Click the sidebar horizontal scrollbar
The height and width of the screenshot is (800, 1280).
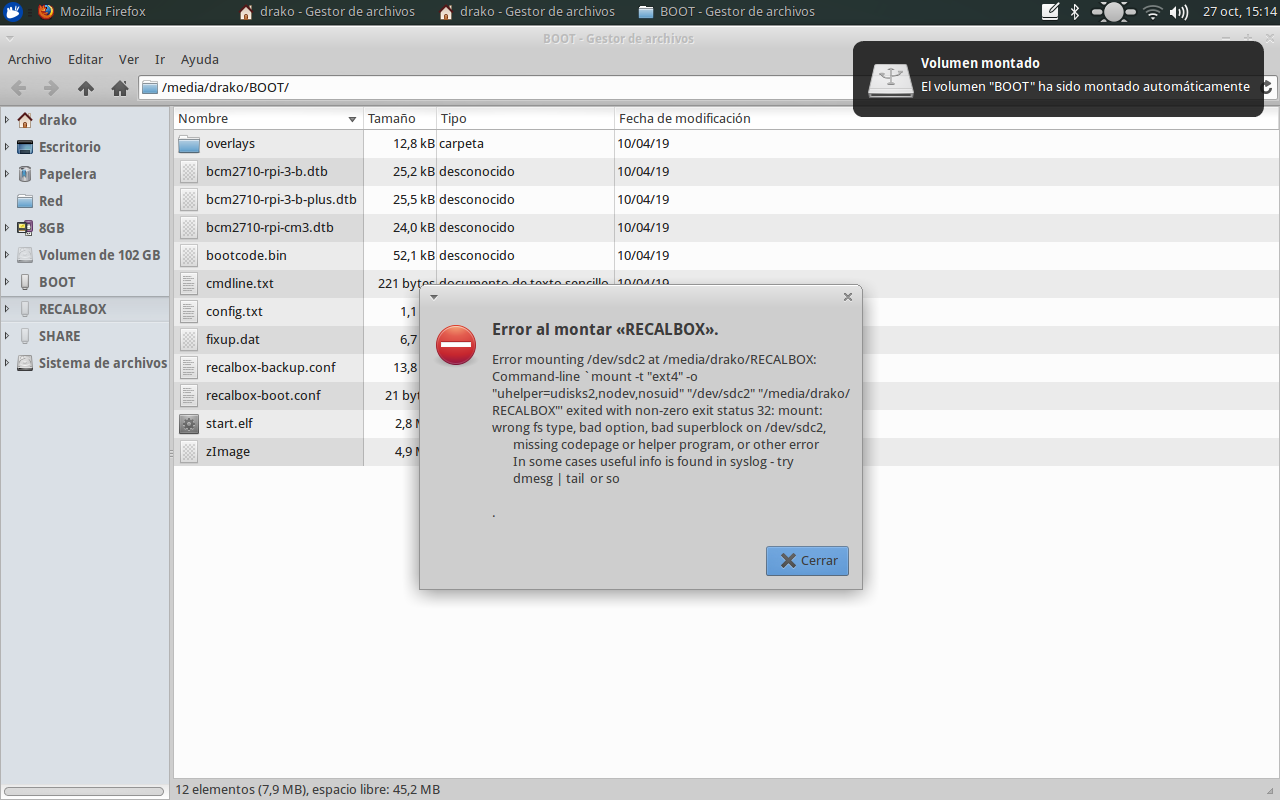point(84,791)
